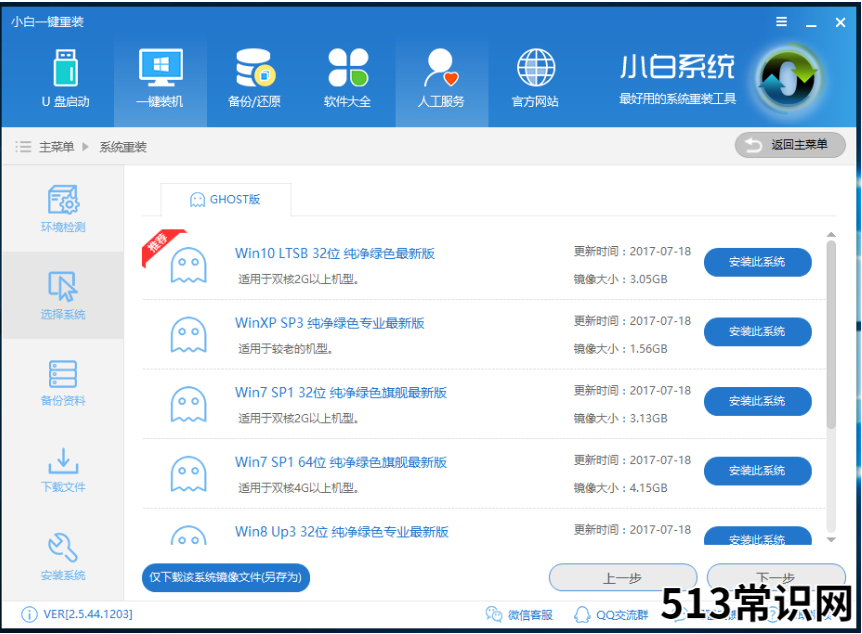Visit the 官方网站 globe icon
The height and width of the screenshot is (634, 862).
click(x=535, y=78)
